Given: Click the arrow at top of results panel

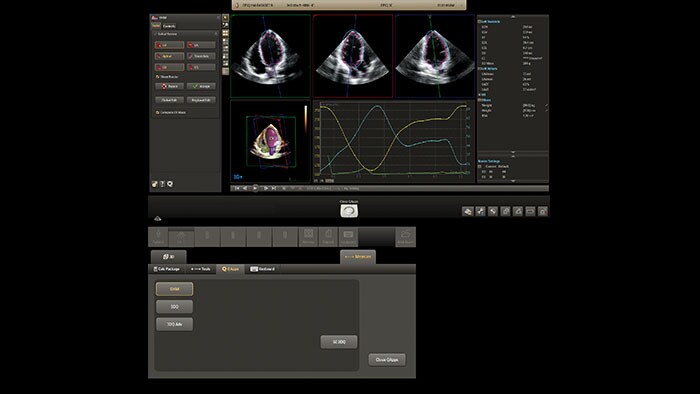Looking at the screenshot, I should (513, 17).
